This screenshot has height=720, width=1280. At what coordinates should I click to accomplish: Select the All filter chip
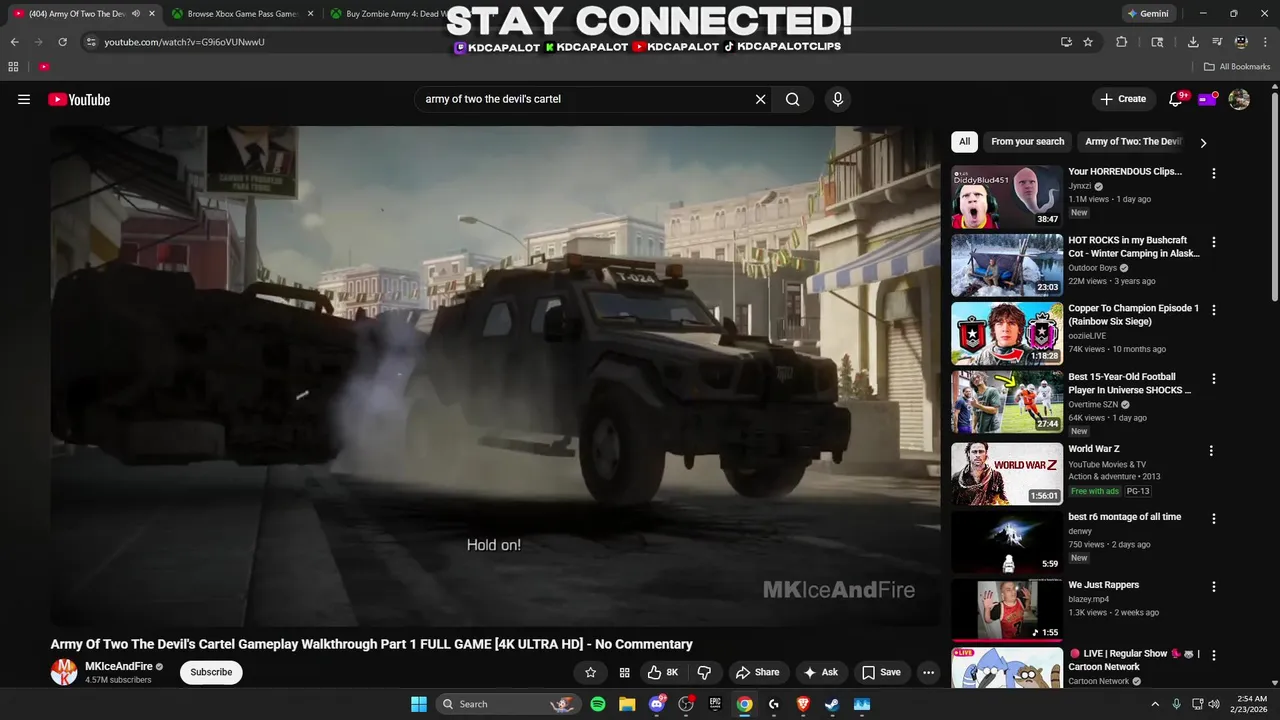964,142
